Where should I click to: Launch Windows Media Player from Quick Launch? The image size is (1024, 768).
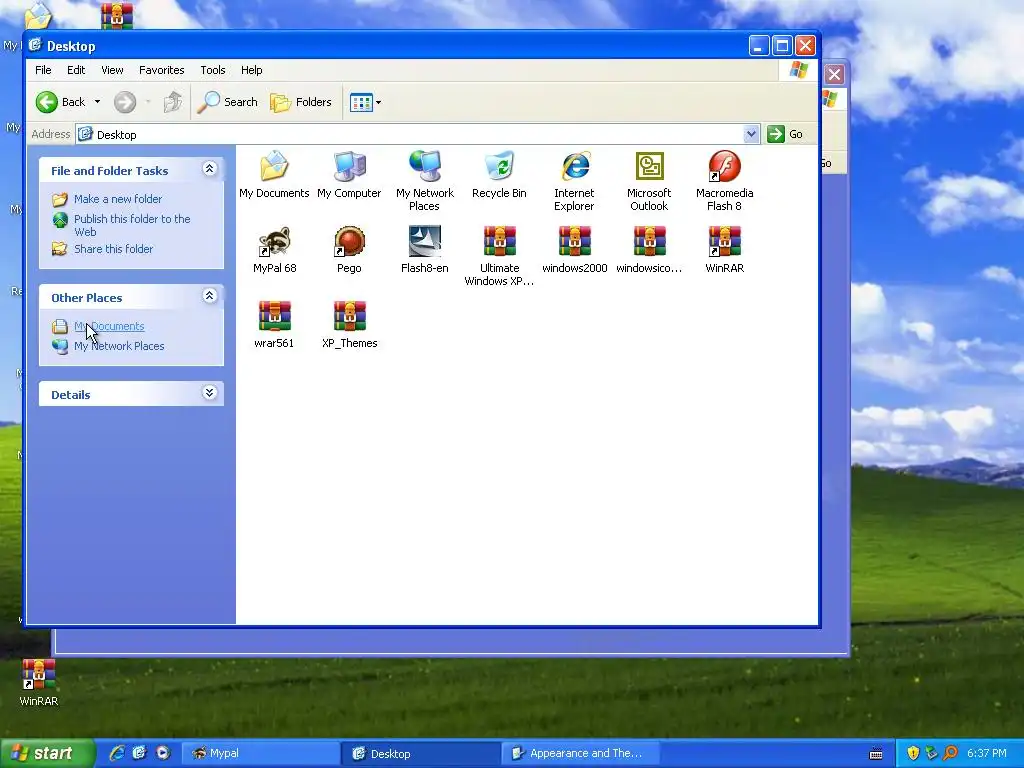163,753
